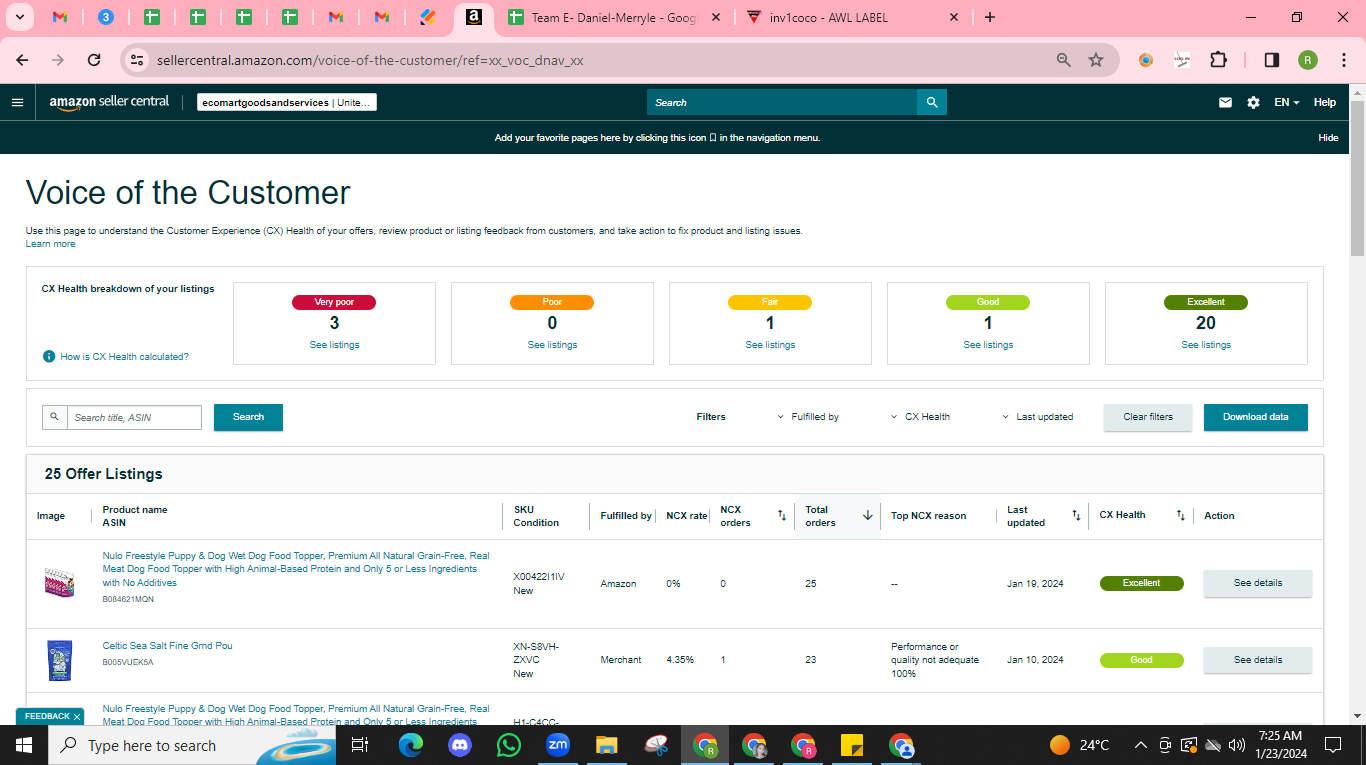The width and height of the screenshot is (1366, 765).
Task: Click Clear filters button
Action: coord(1148,417)
